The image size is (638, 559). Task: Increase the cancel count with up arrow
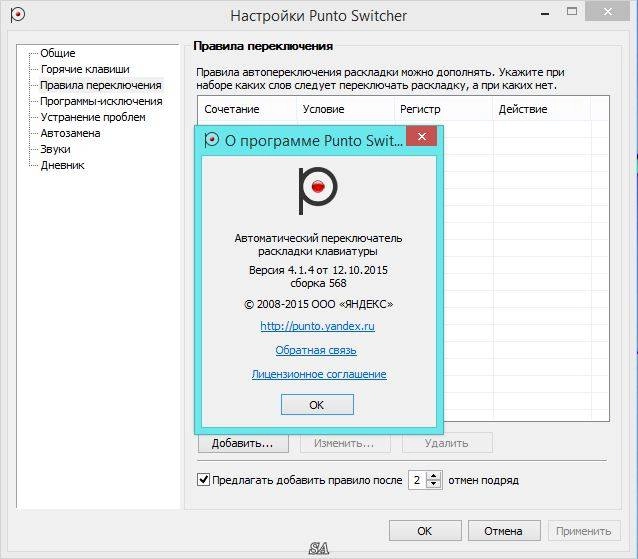point(434,476)
